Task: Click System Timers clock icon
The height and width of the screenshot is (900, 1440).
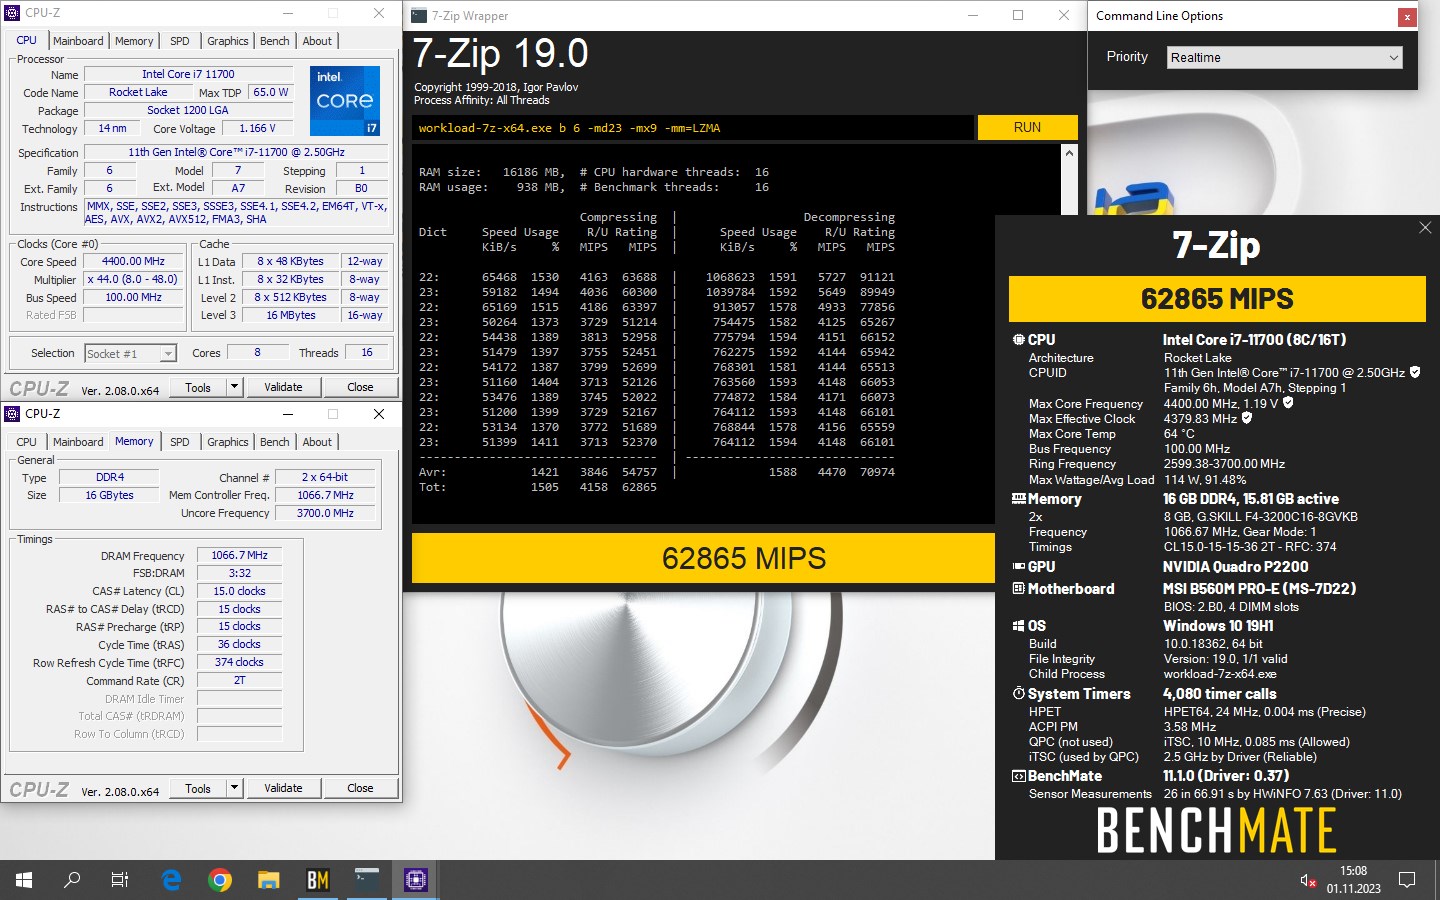Action: click(x=1018, y=693)
